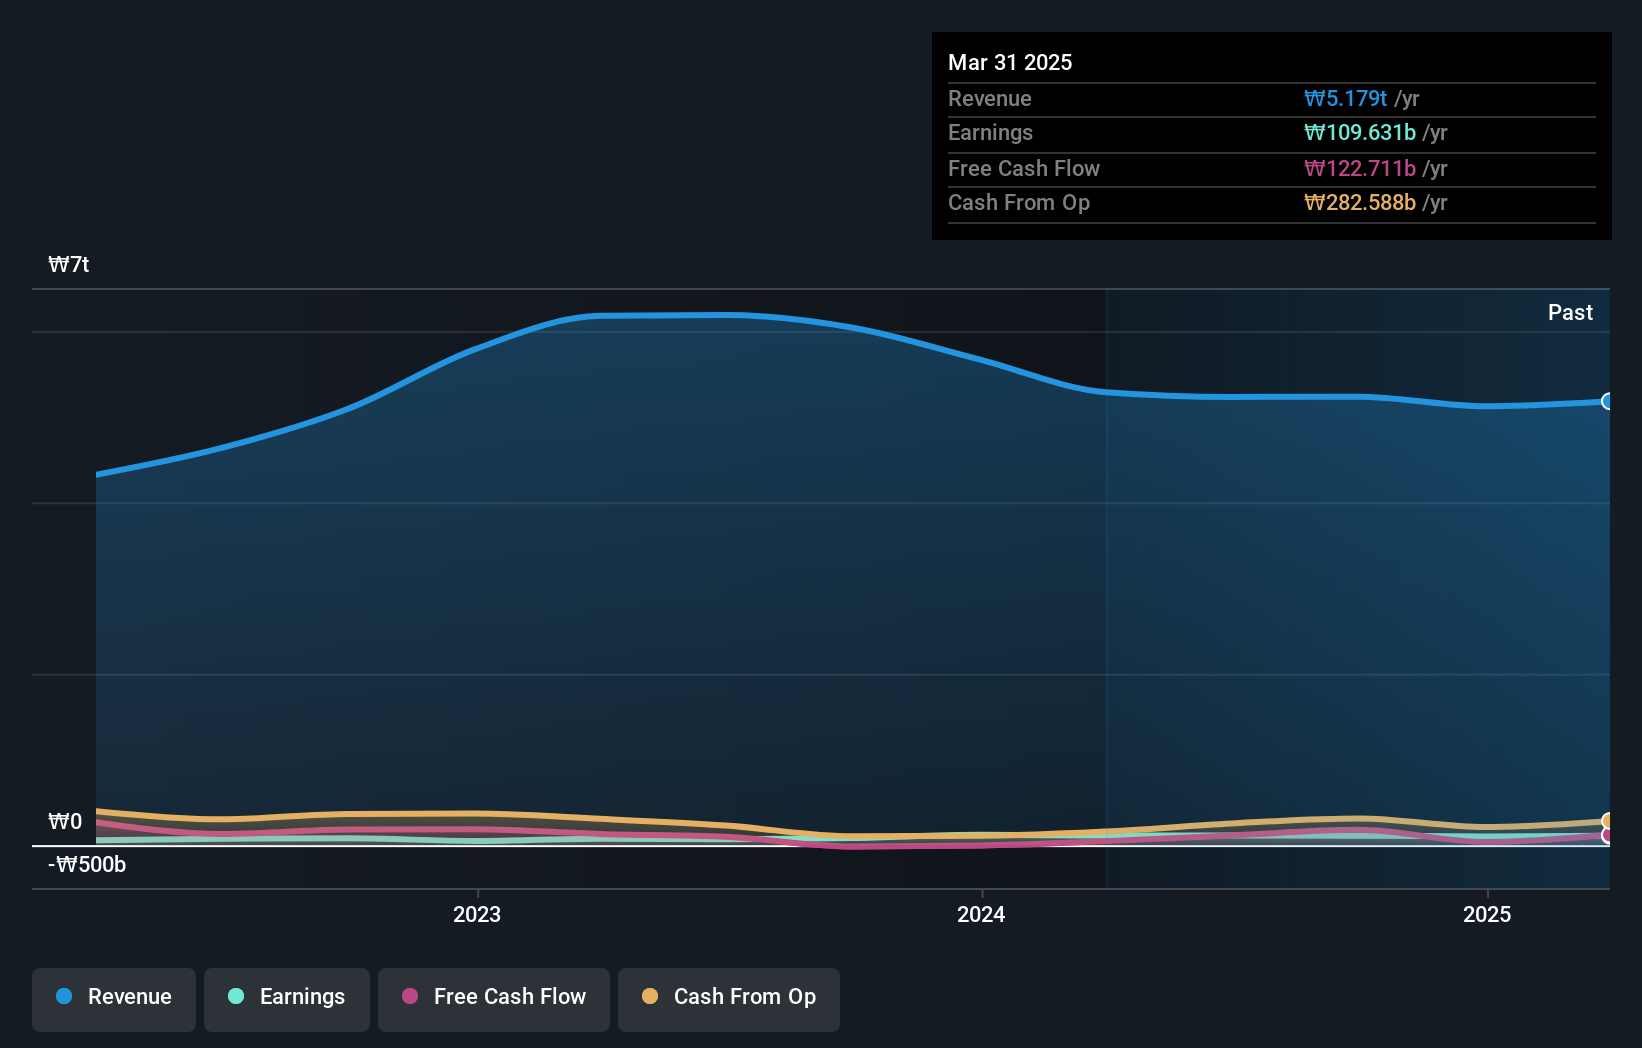Toggle the Revenue legend button

click(114, 999)
